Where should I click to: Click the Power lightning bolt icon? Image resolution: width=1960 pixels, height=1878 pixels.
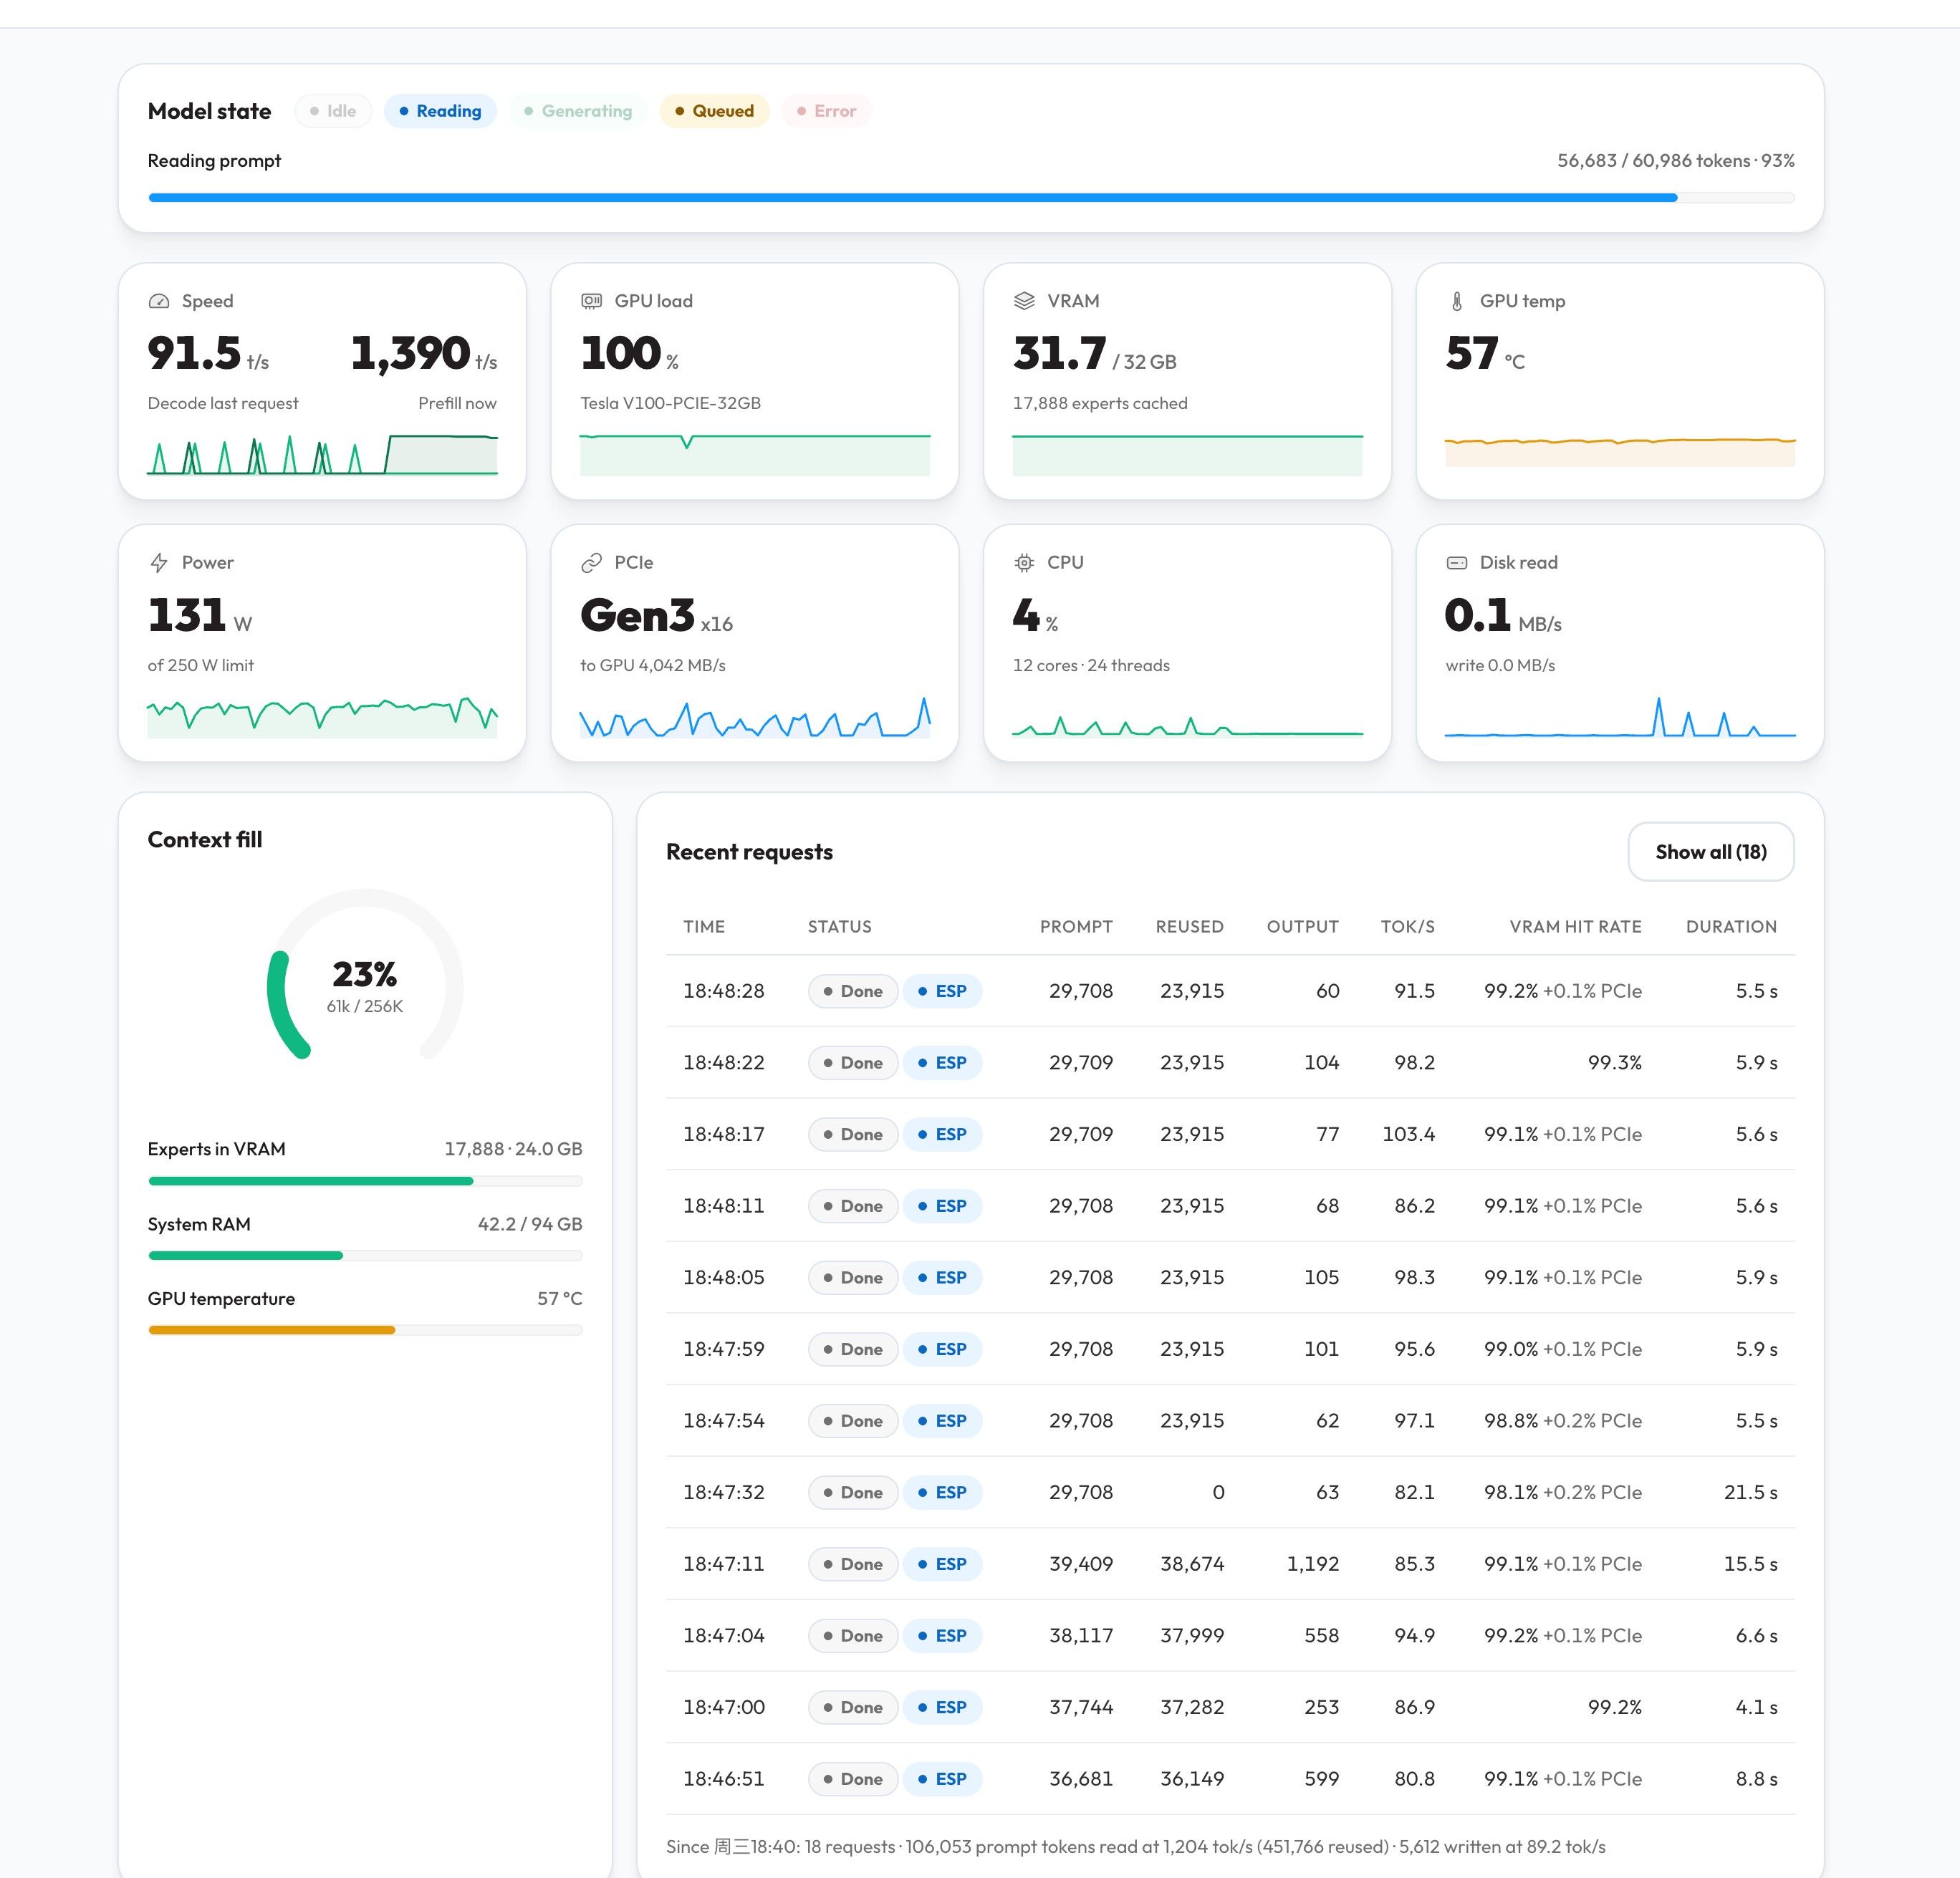[159, 563]
